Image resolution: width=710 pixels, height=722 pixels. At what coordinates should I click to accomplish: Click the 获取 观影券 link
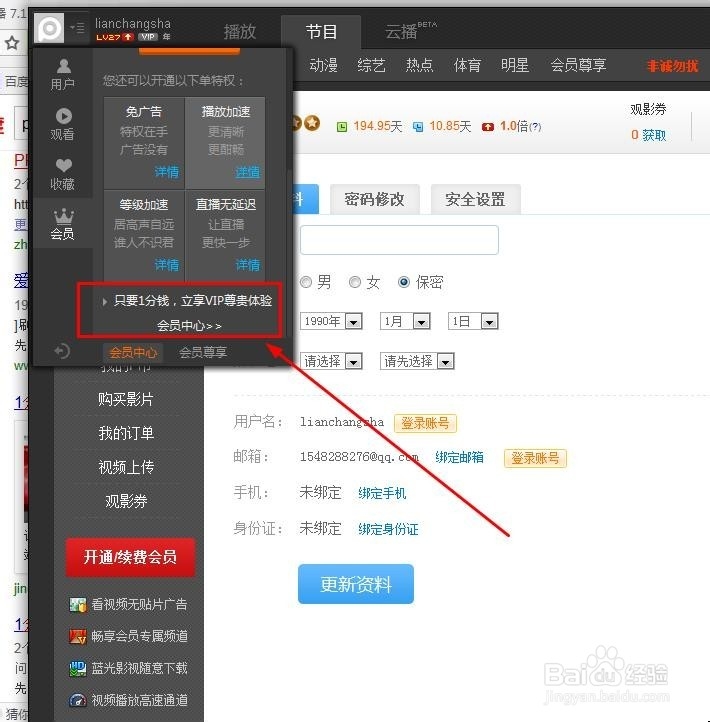point(654,135)
